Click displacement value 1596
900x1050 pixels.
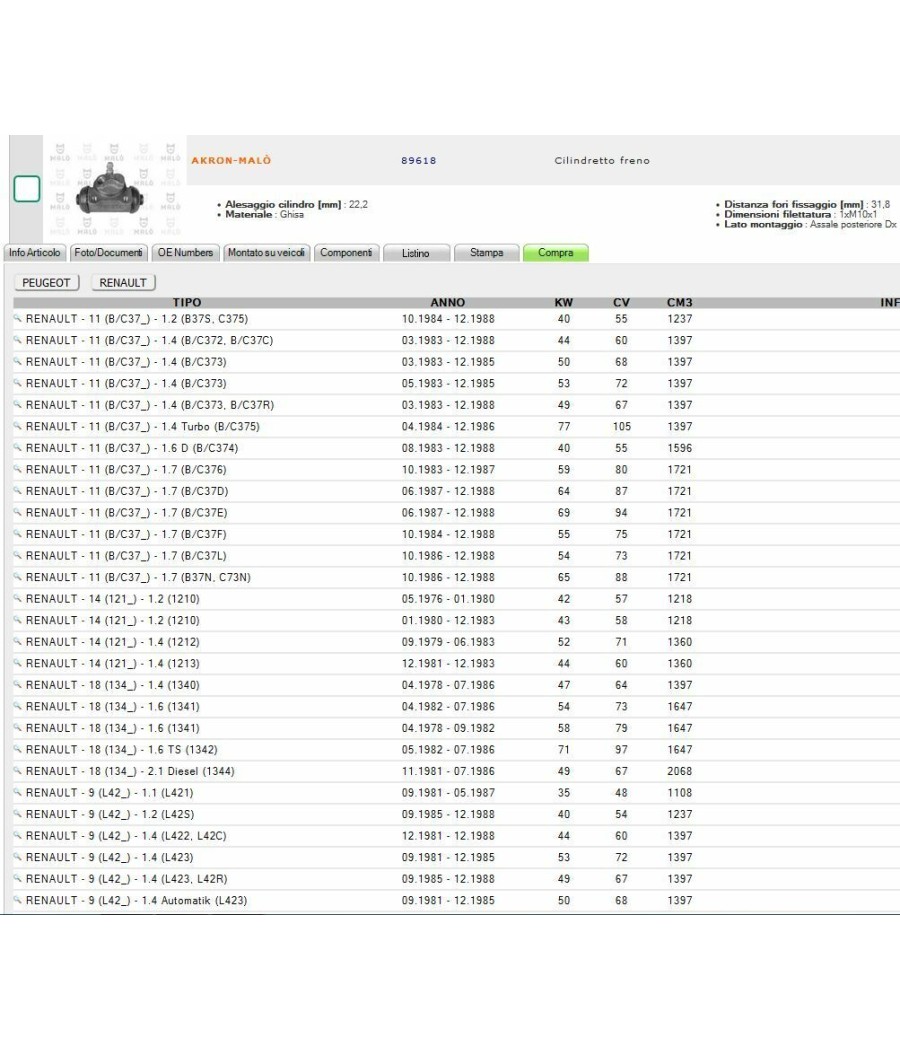[x=680, y=448]
